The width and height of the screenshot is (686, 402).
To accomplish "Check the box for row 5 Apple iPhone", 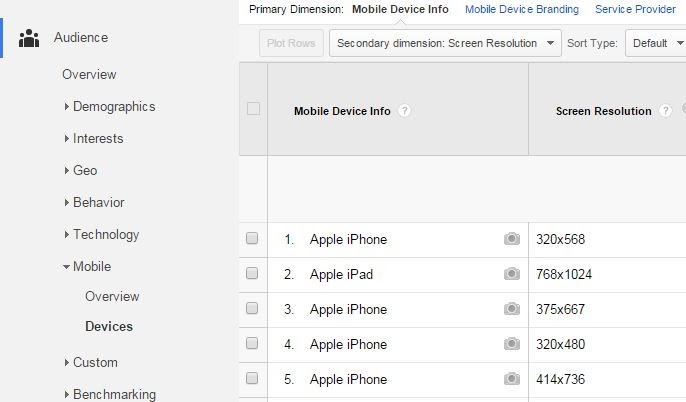I will [x=252, y=378].
